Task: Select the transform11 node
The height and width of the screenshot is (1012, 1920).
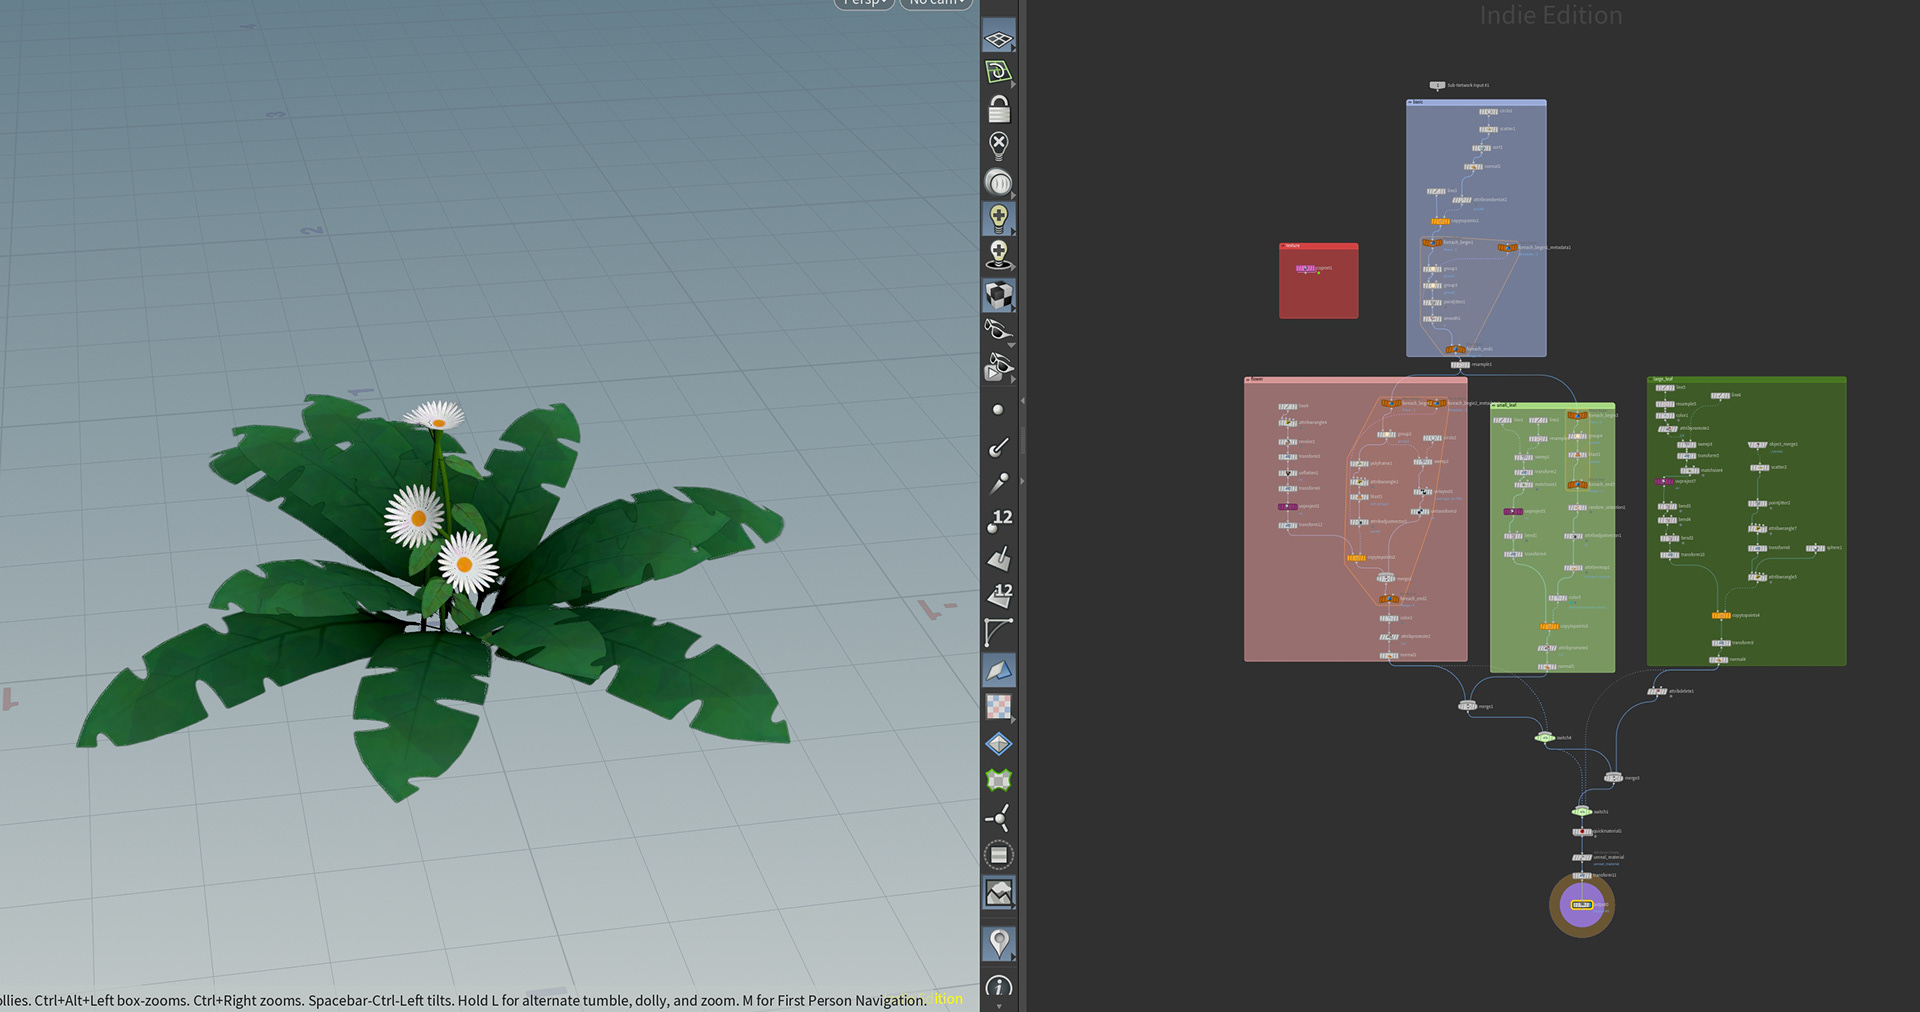Action: [x=1582, y=876]
